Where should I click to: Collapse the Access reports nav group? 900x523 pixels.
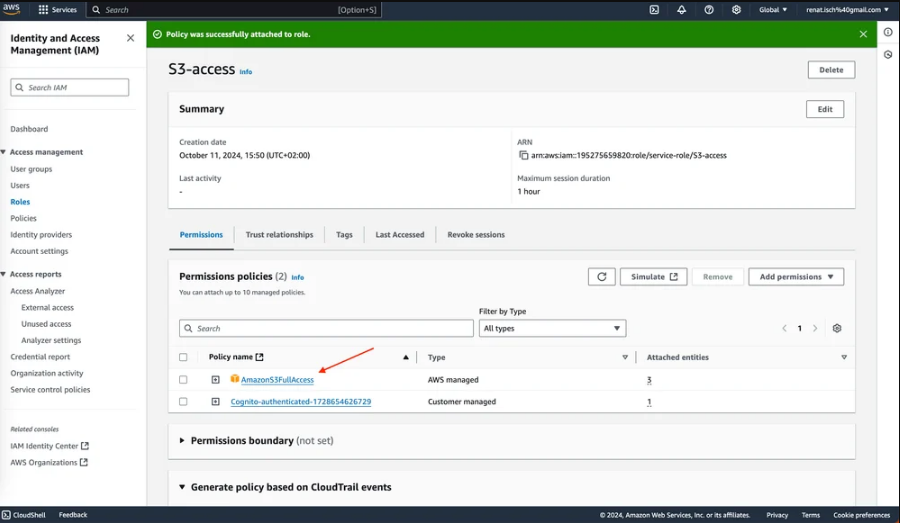(x=3, y=274)
